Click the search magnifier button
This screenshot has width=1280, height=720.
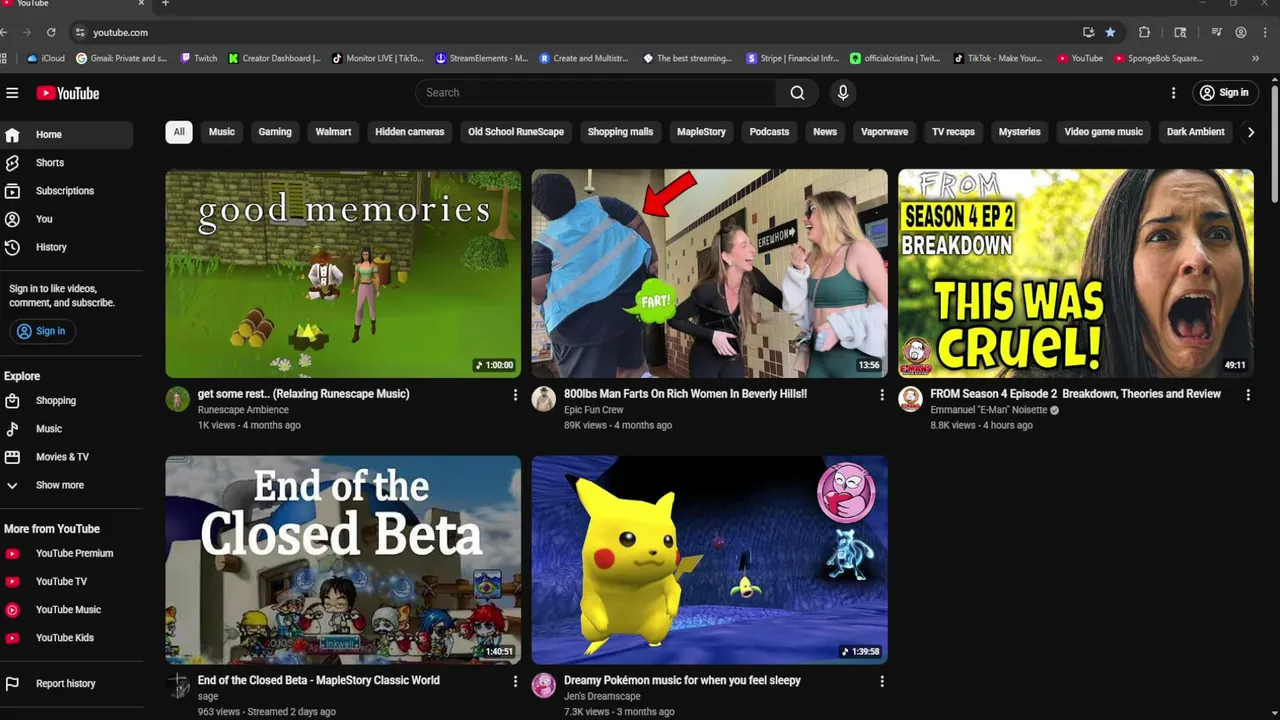(797, 93)
